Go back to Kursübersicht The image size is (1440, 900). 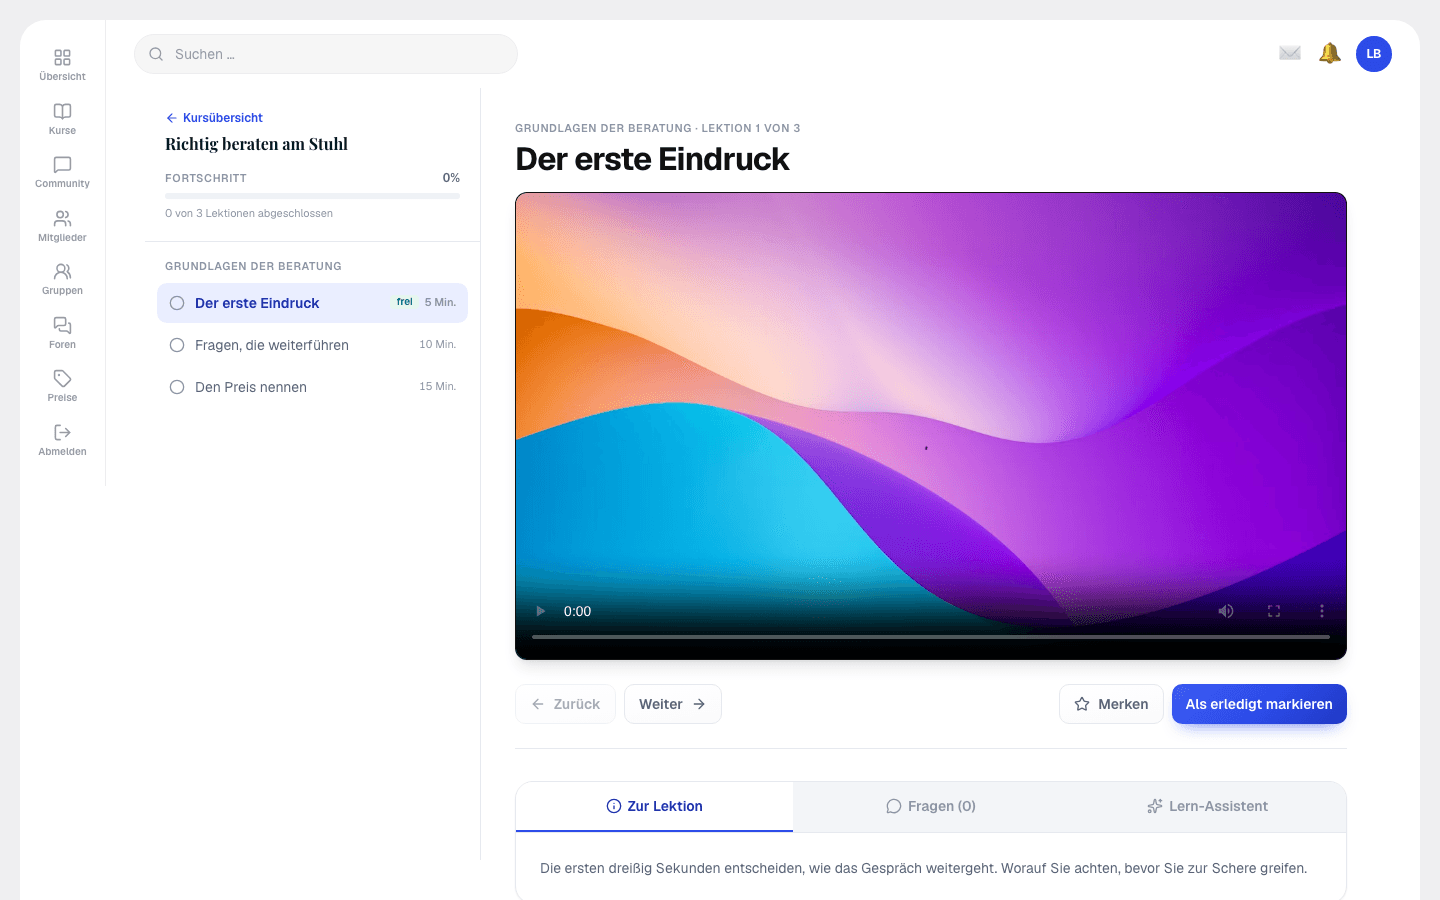tap(214, 118)
